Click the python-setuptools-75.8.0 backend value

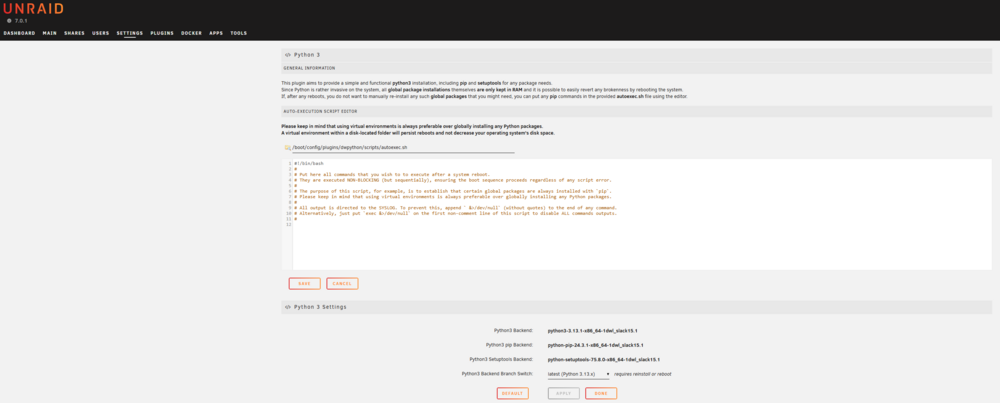603,360
